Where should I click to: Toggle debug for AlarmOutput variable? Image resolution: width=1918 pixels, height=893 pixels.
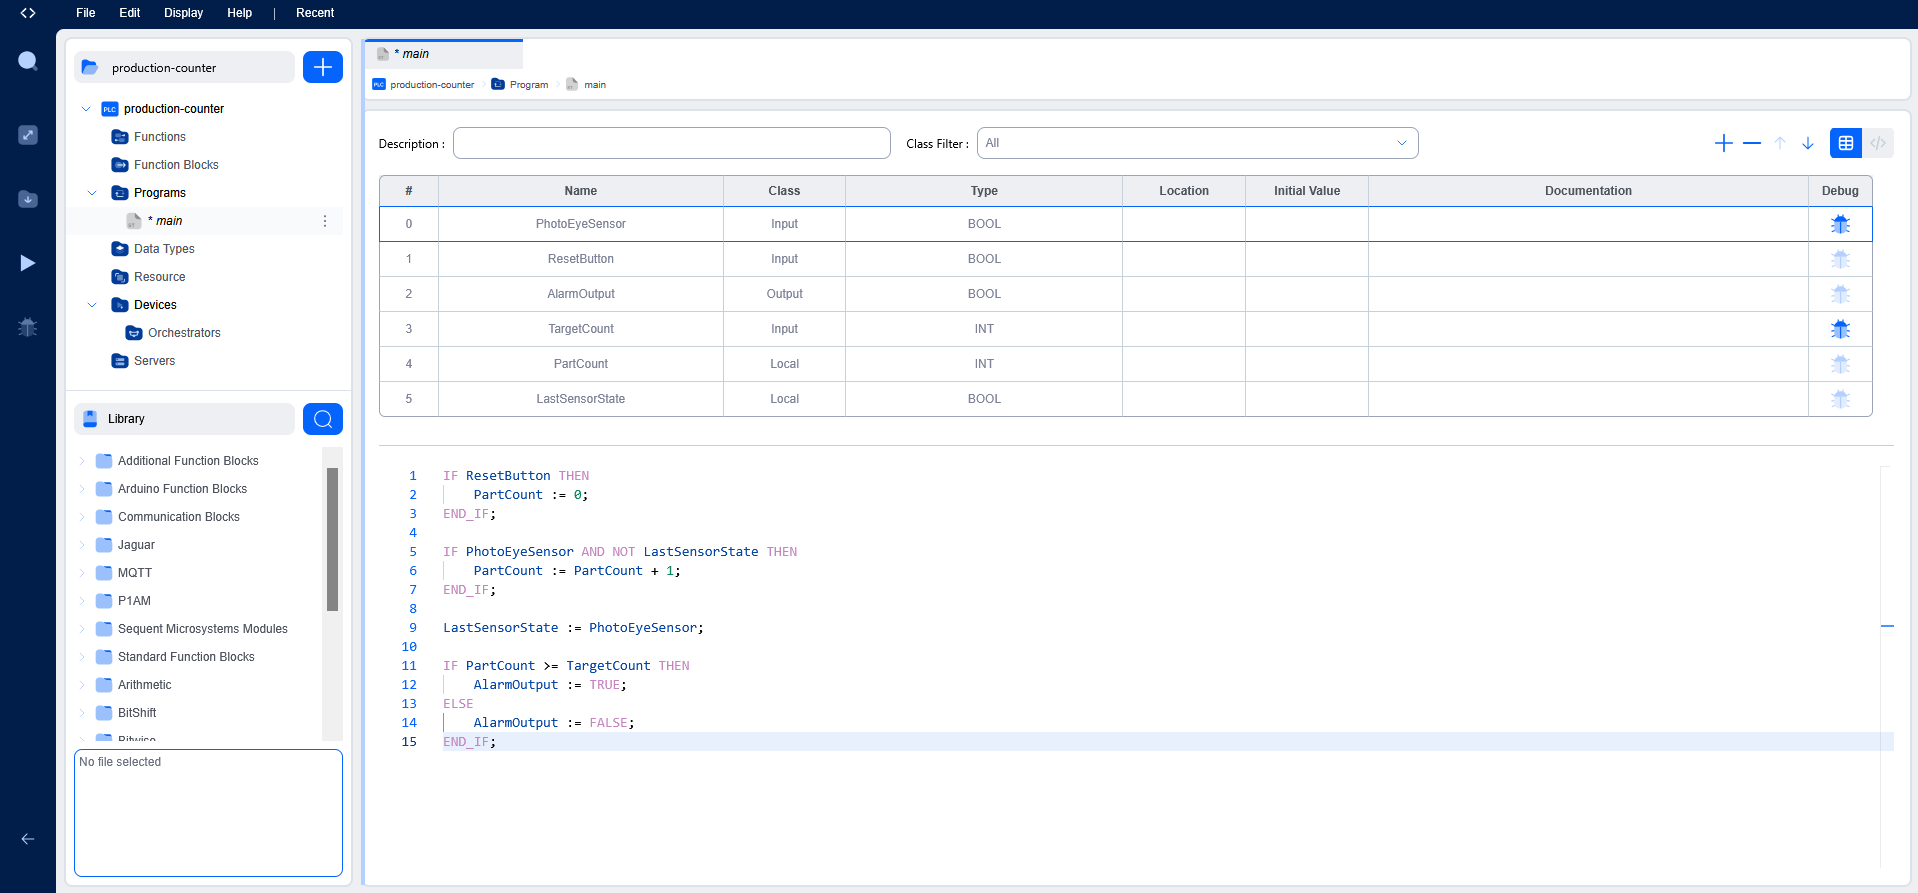click(x=1840, y=294)
